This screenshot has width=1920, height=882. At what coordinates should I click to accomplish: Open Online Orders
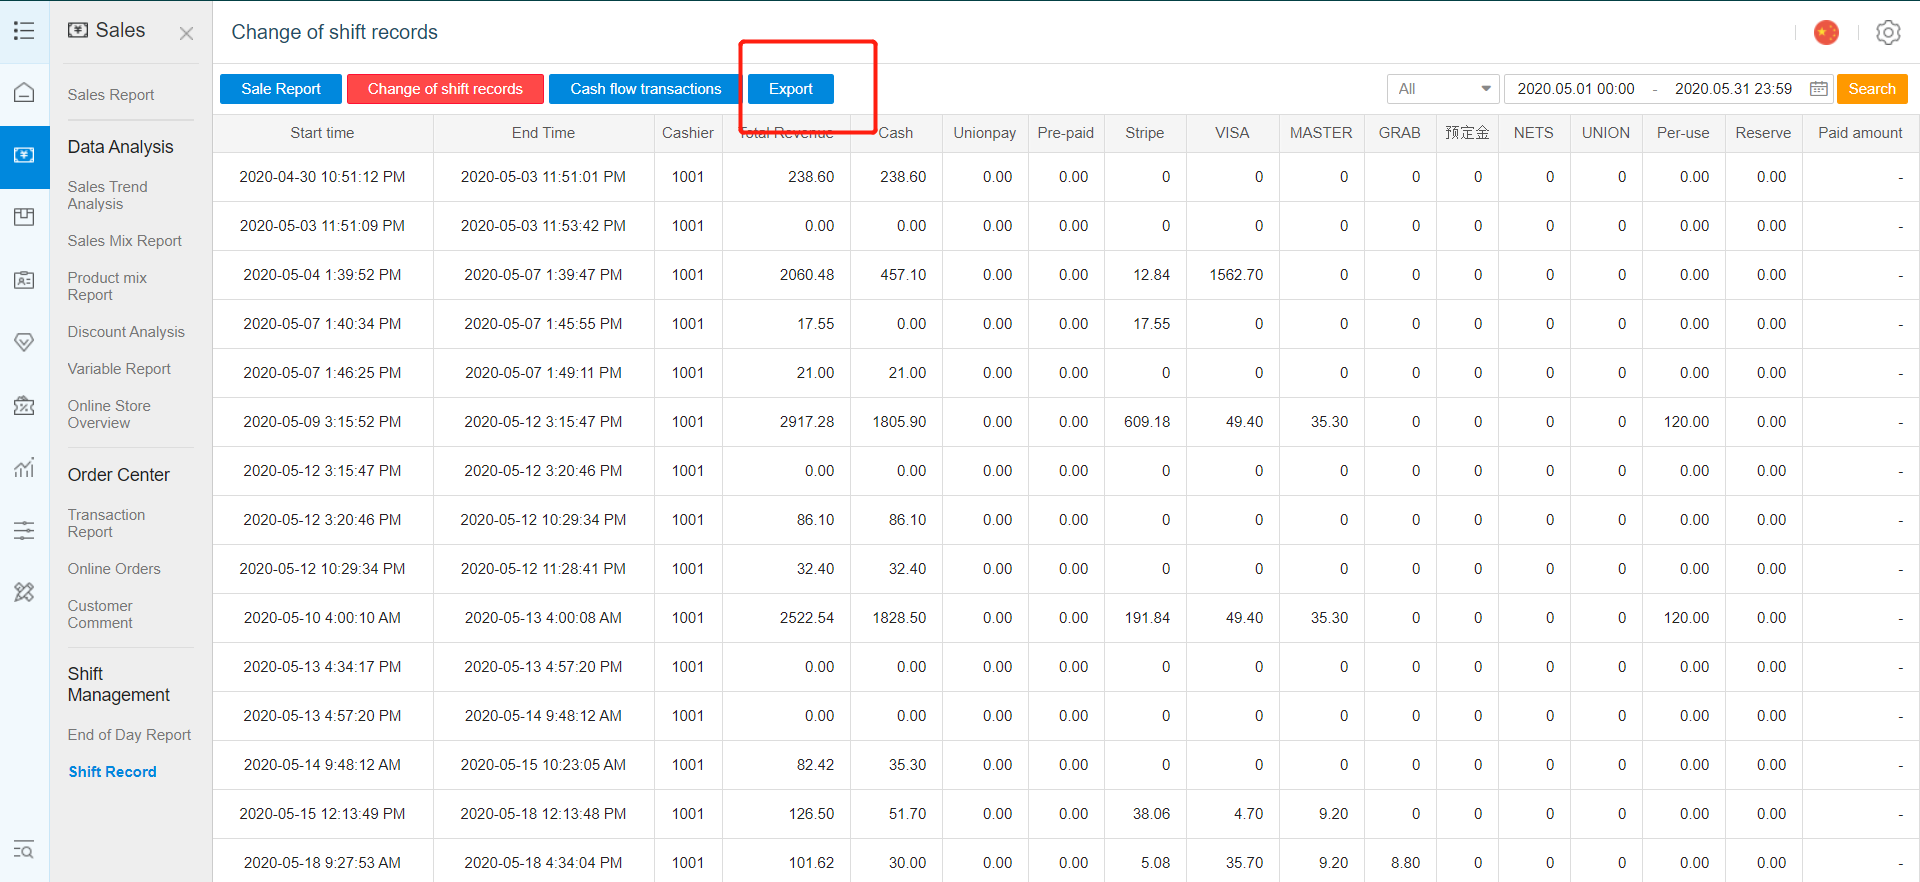coord(114,569)
